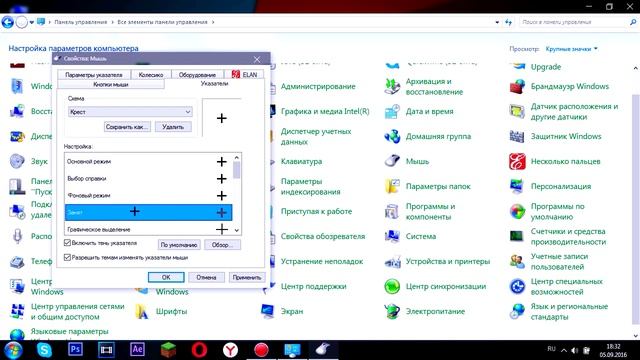Switch to Колесико tab
Image resolution: width=640 pixels, height=360 pixels.
[151, 75]
